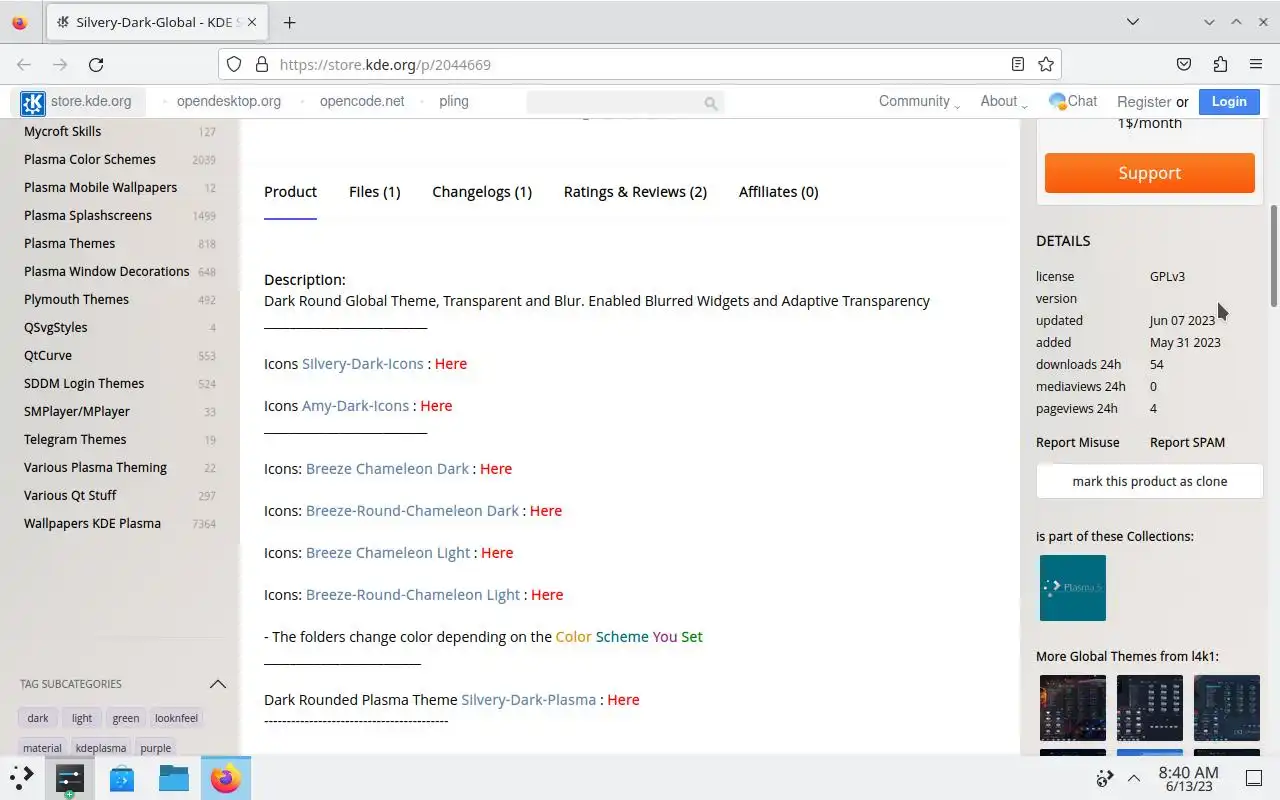The height and width of the screenshot is (800, 1280).
Task: Select the dark tag
Action: click(38, 718)
